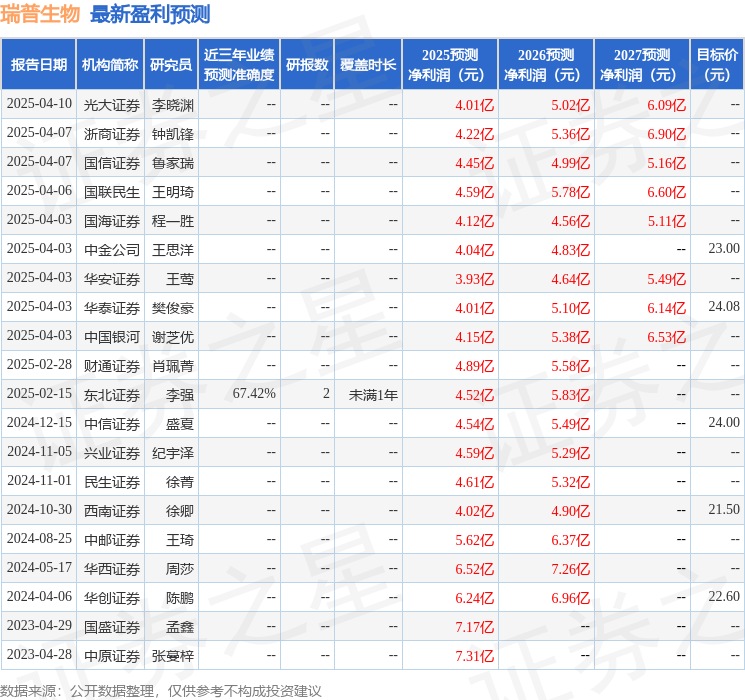Select analyst name 纪宇泽
This screenshot has height=700, width=745.
pyautogui.click(x=173, y=453)
